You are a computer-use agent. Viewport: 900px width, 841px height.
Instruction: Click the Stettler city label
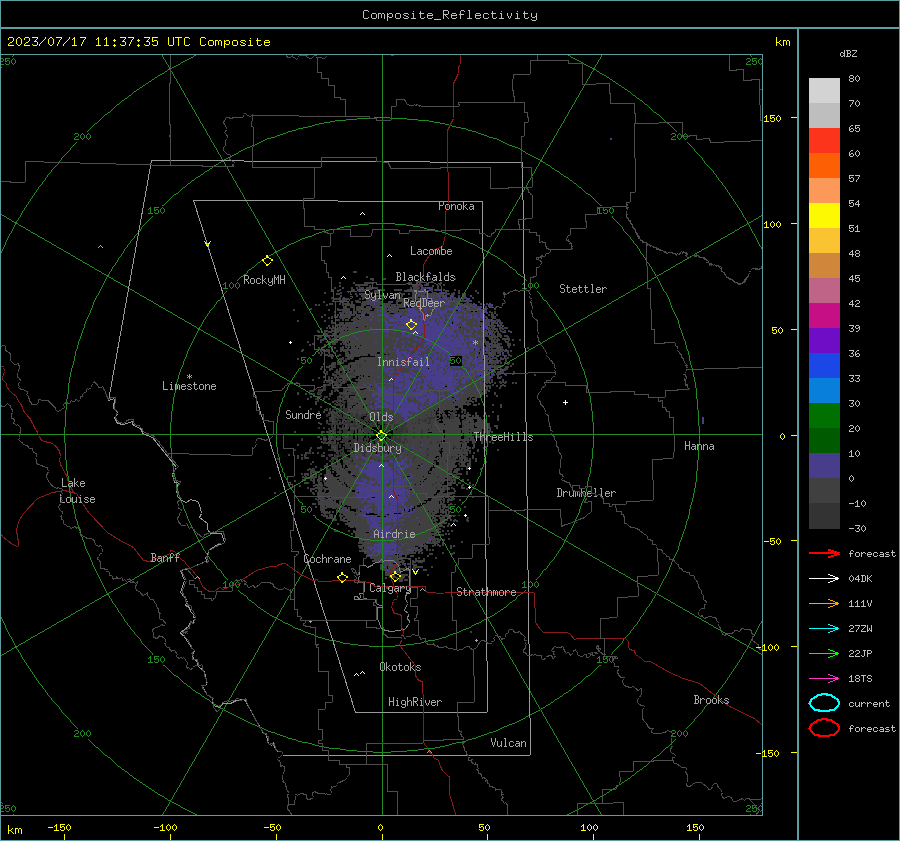583,289
